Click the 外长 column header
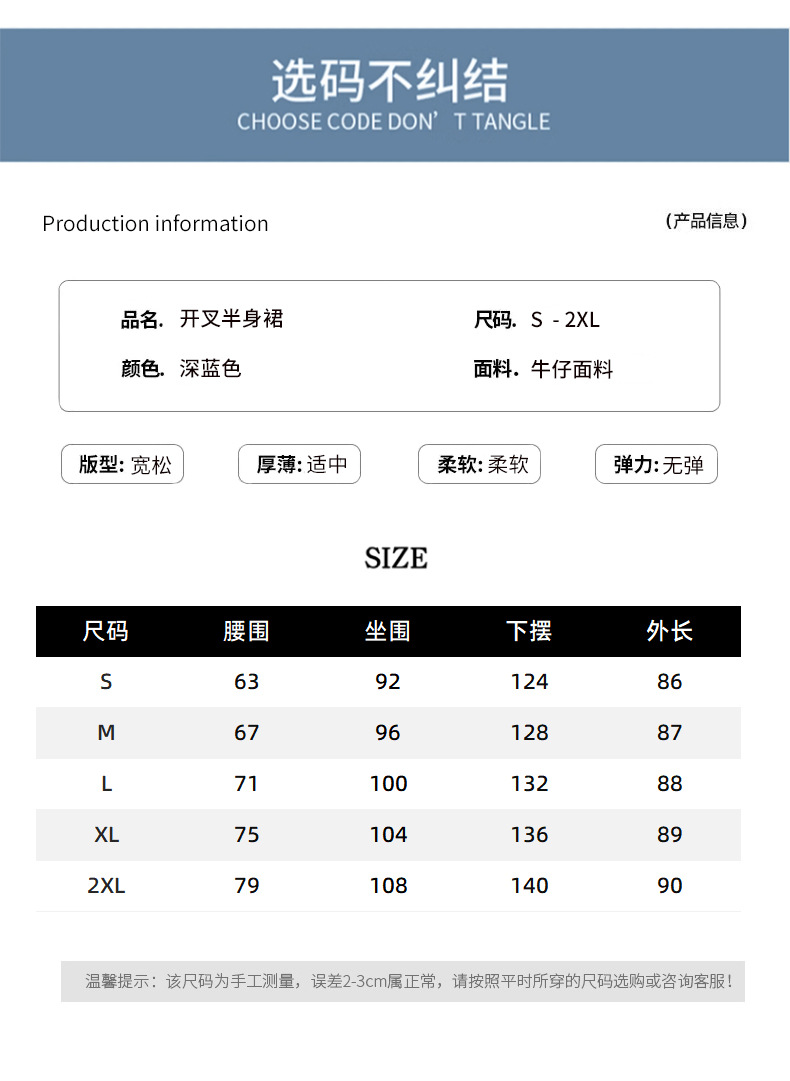The height and width of the screenshot is (1081, 790). 669,631
